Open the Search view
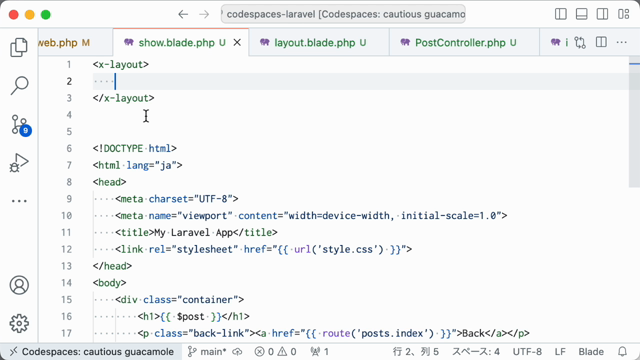The width and height of the screenshot is (640, 360). pos(19,85)
